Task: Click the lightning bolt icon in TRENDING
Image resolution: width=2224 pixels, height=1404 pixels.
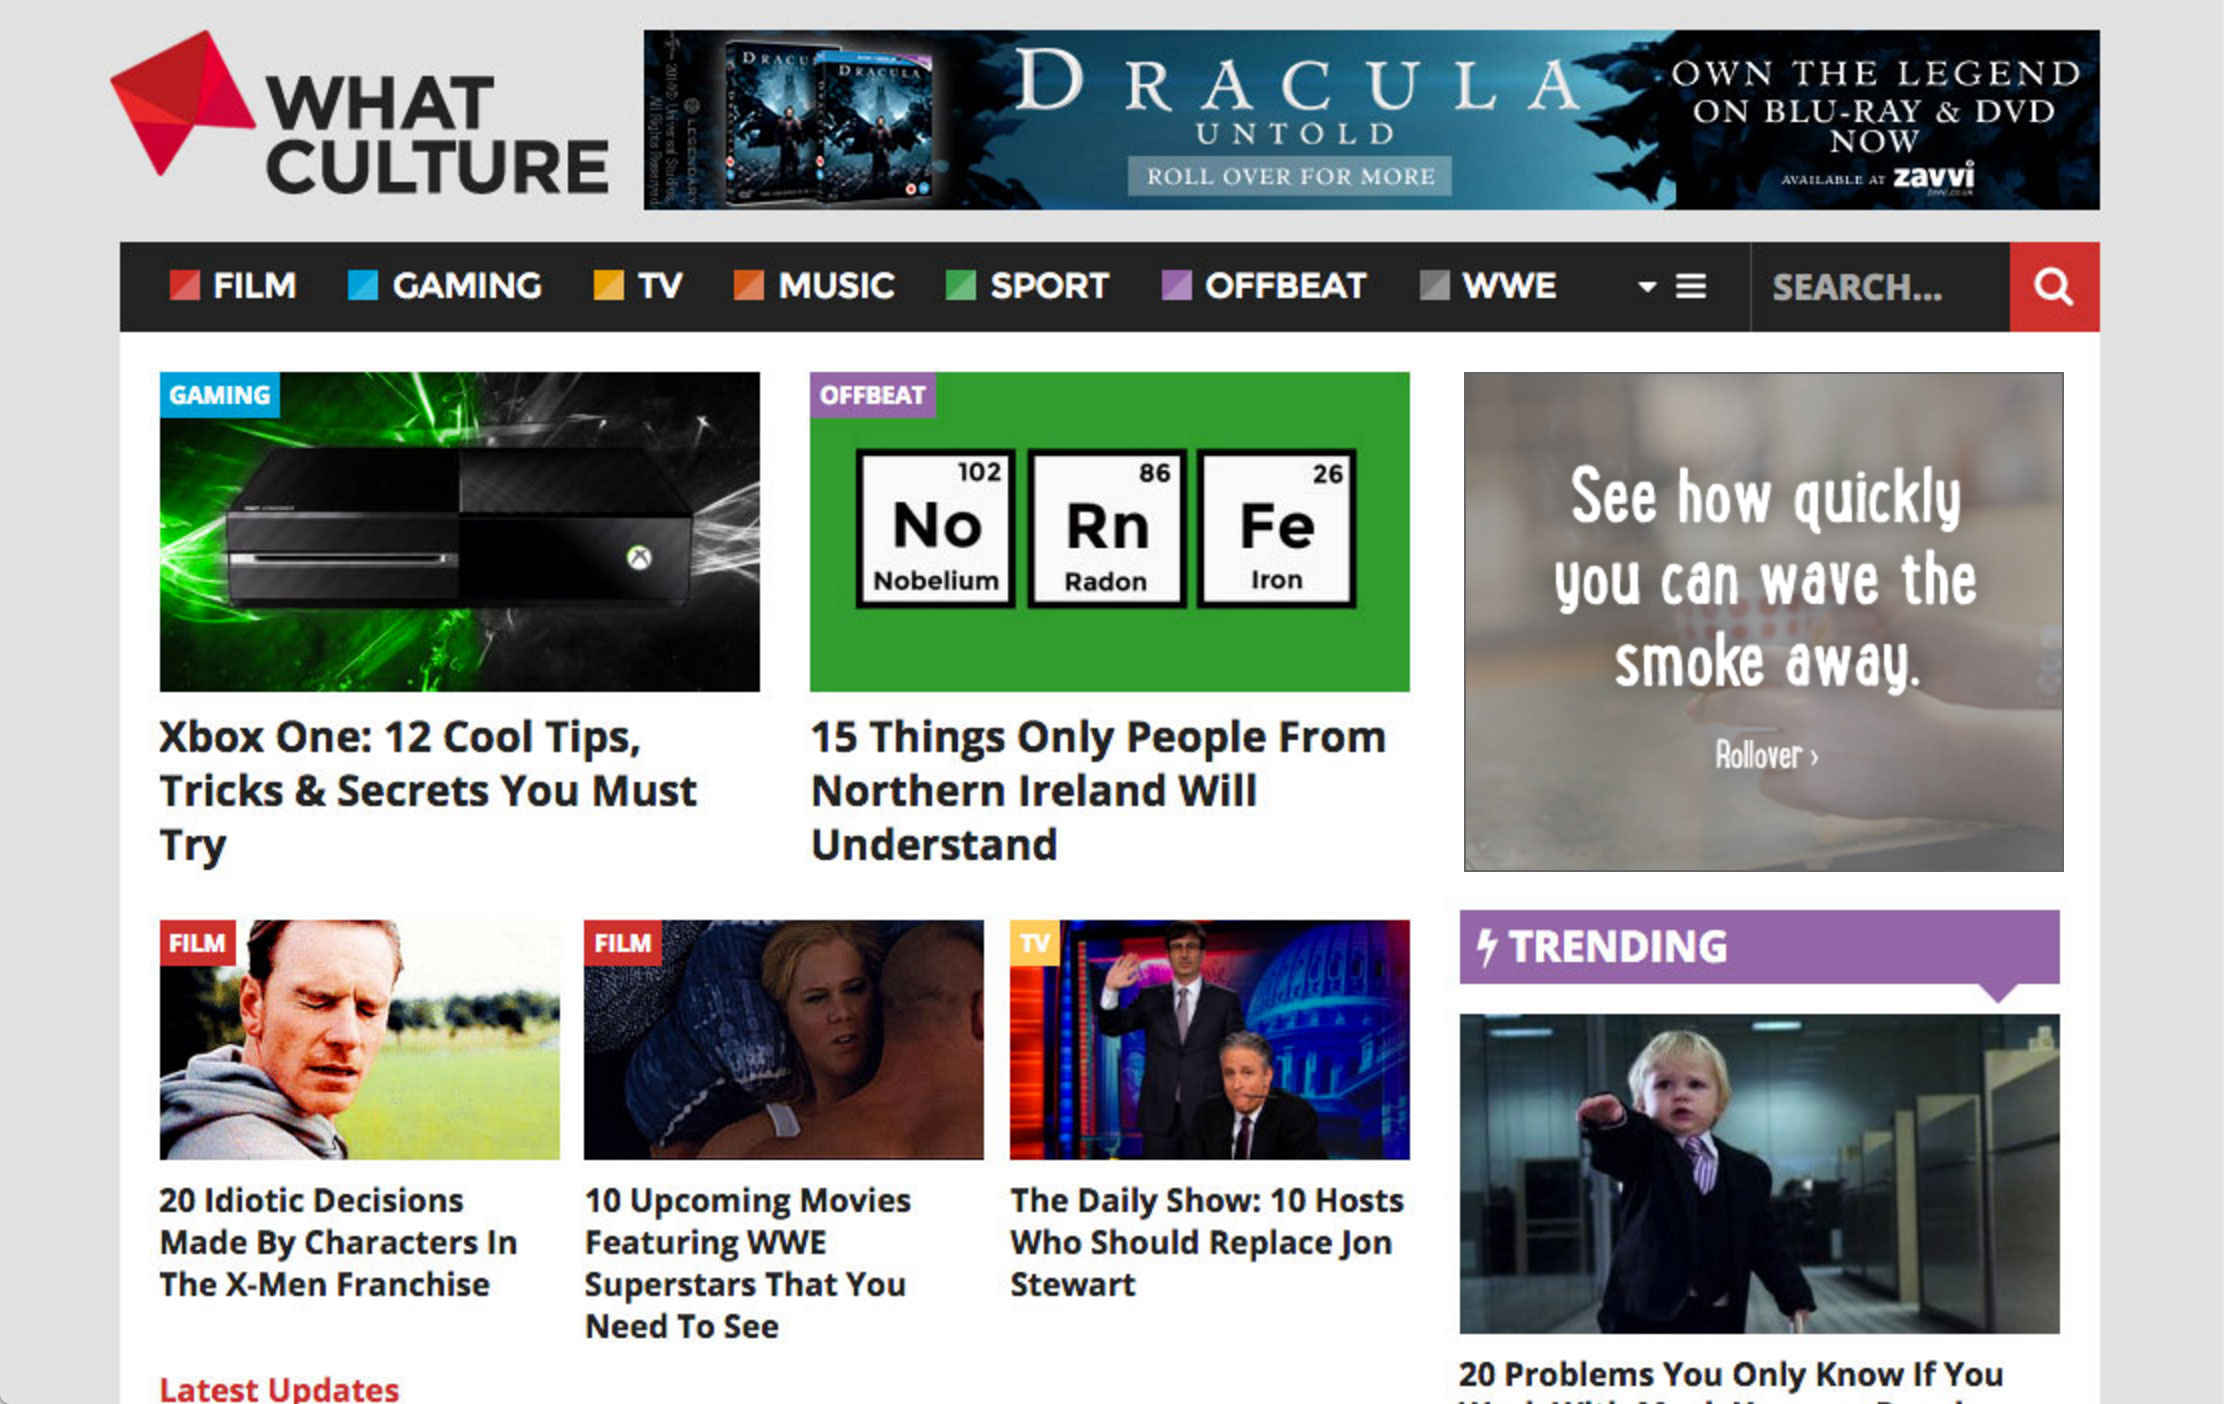Action: pos(1487,947)
